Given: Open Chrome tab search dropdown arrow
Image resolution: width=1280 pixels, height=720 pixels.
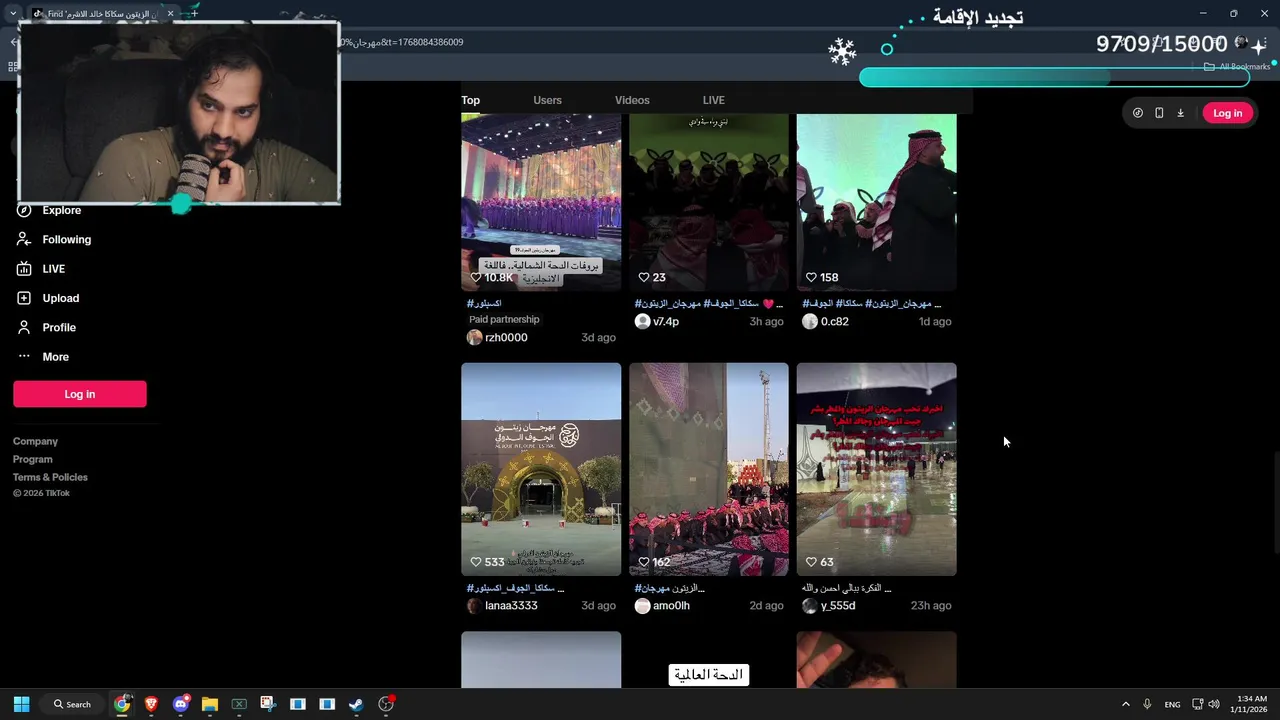Looking at the screenshot, I should coord(13,13).
